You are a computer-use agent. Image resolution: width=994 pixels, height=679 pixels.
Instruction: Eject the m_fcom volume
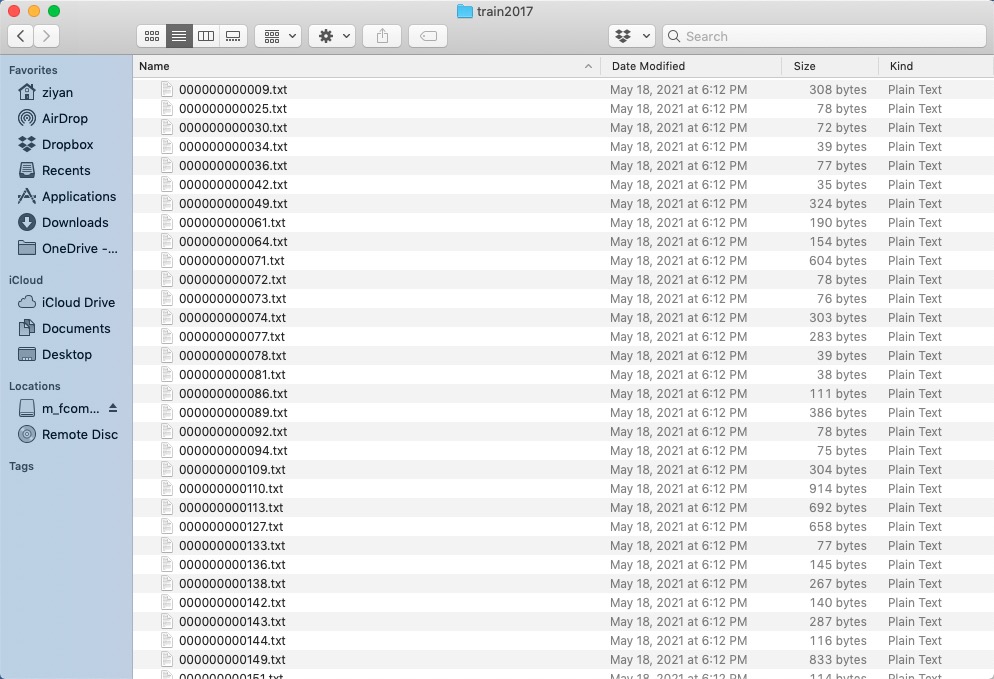click(113, 408)
